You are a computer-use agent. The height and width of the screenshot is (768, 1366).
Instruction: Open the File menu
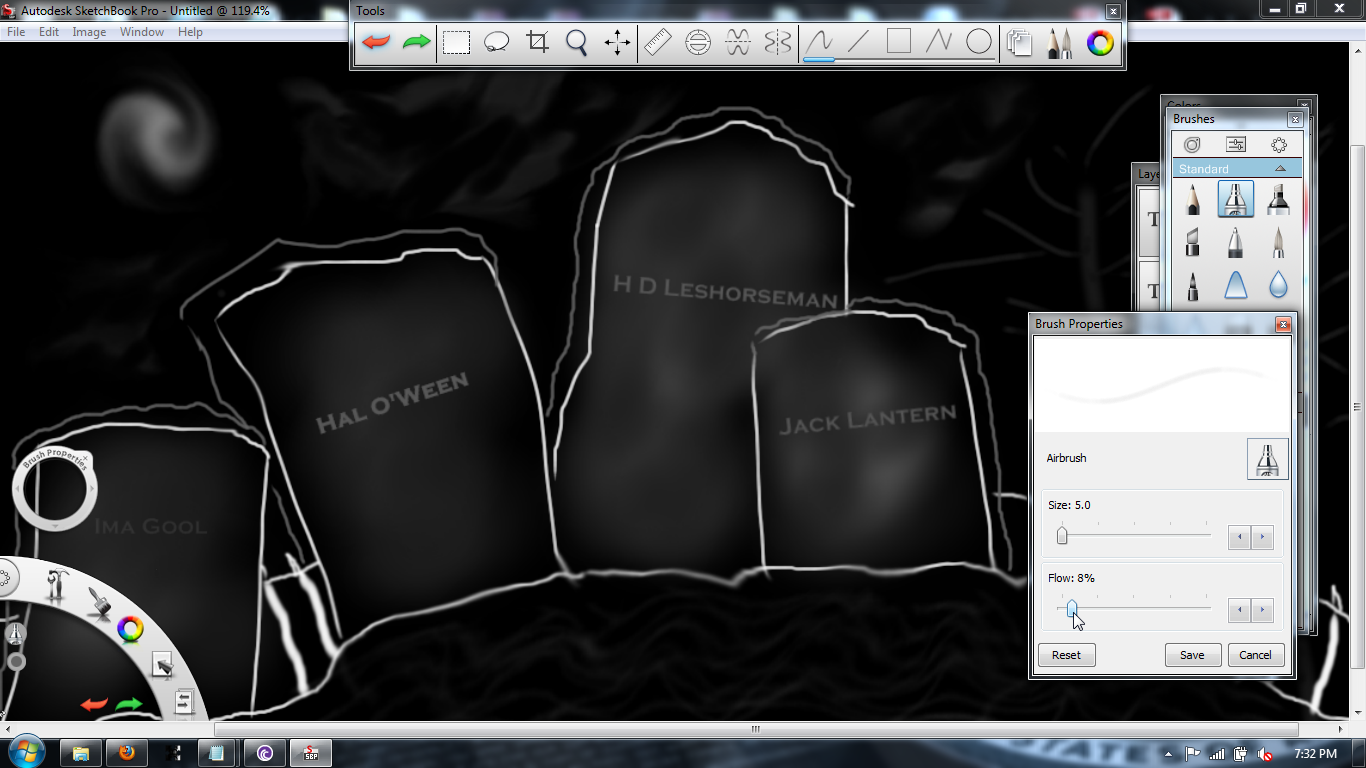coord(16,32)
